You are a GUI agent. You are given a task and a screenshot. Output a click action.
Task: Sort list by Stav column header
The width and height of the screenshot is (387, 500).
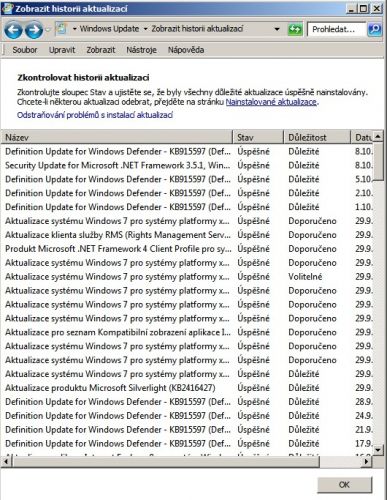(258, 137)
